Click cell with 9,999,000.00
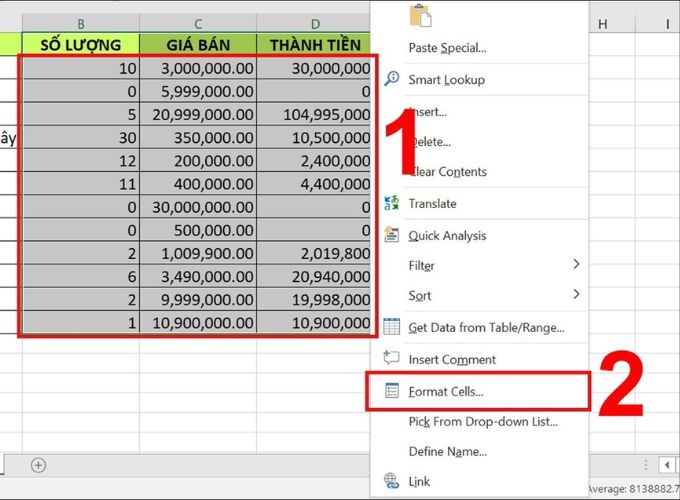The height and width of the screenshot is (500, 680). [x=198, y=299]
